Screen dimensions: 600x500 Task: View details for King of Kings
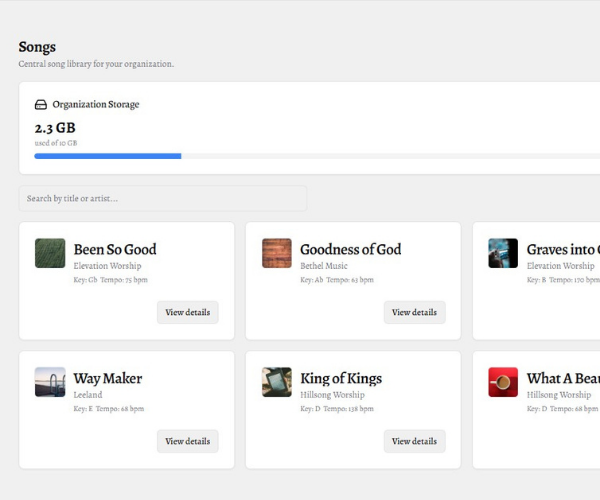point(414,441)
